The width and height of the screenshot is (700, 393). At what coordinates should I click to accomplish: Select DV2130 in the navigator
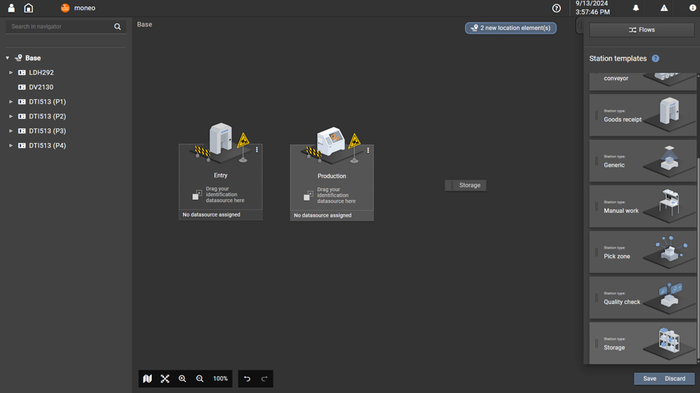coord(41,87)
